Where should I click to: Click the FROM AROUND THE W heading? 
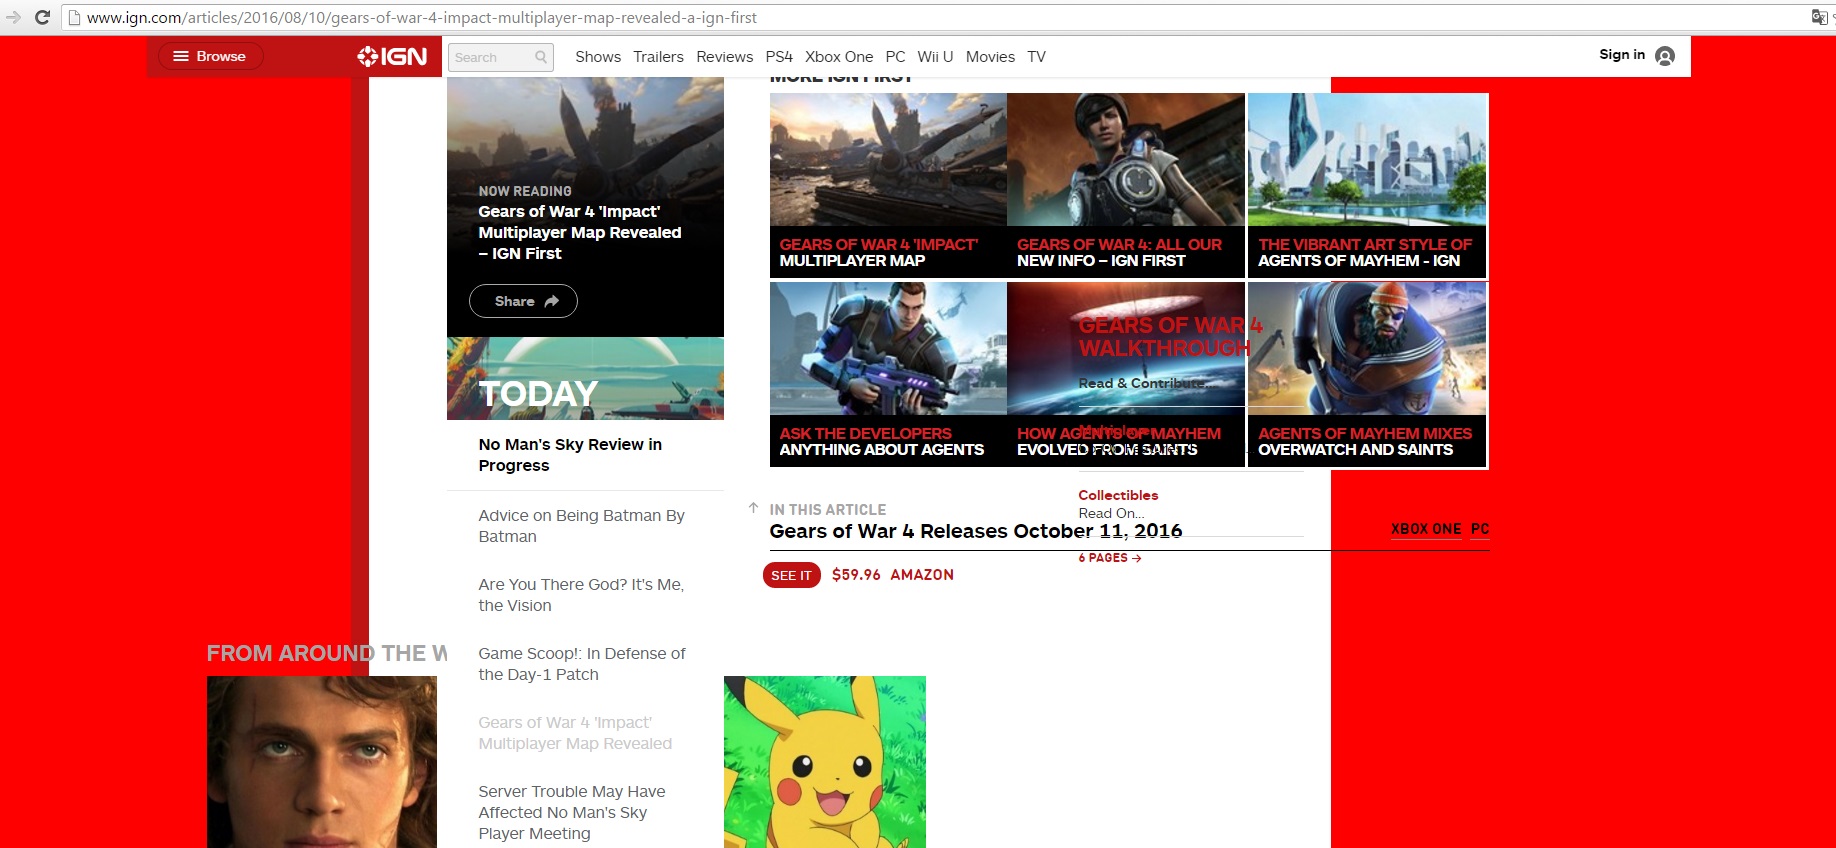[x=327, y=653]
